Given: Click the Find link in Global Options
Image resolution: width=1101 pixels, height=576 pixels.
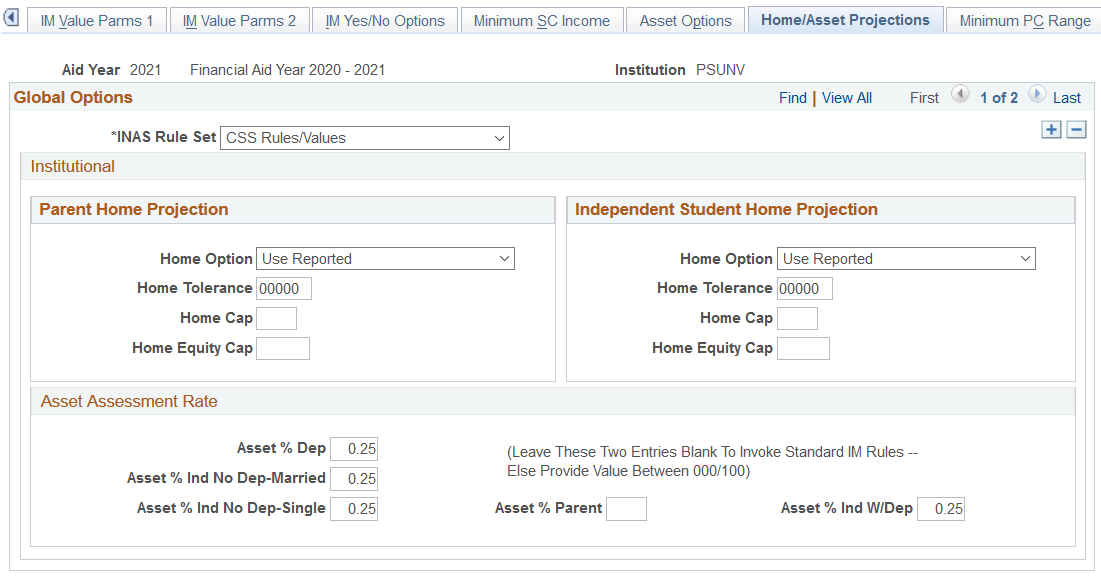Looking at the screenshot, I should click(x=792, y=97).
